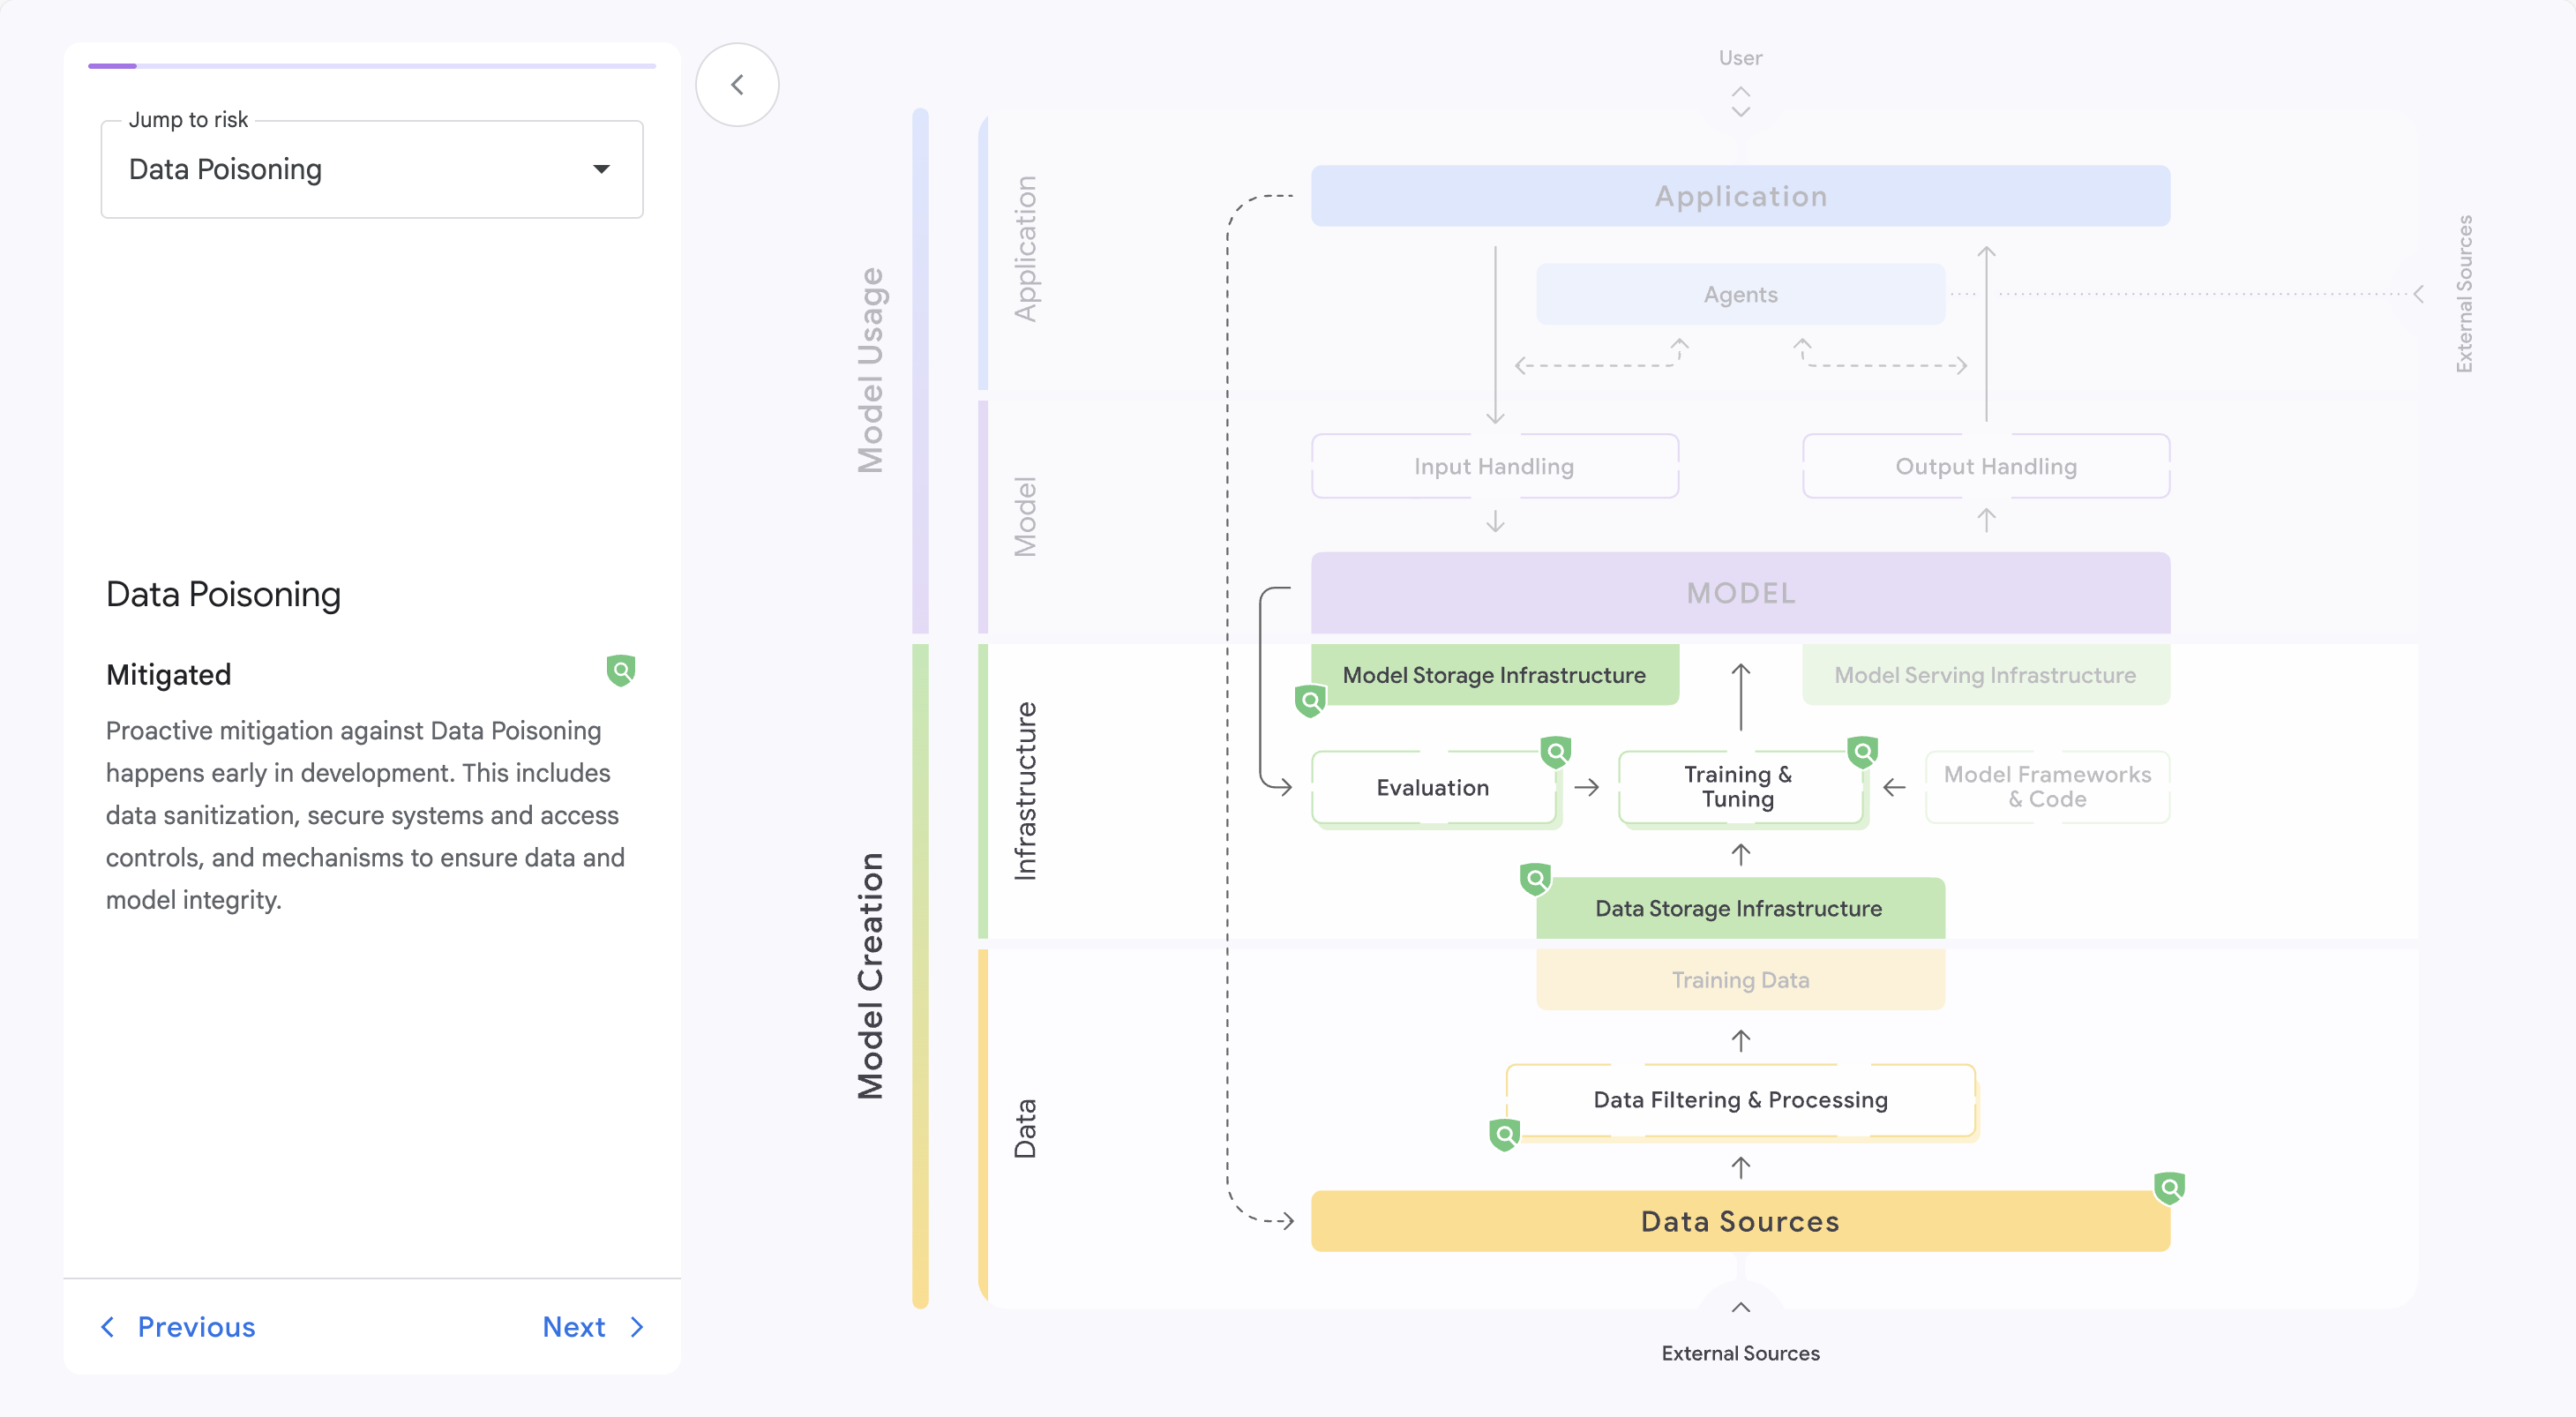Collapse the side panel with back chevron

coord(737,85)
